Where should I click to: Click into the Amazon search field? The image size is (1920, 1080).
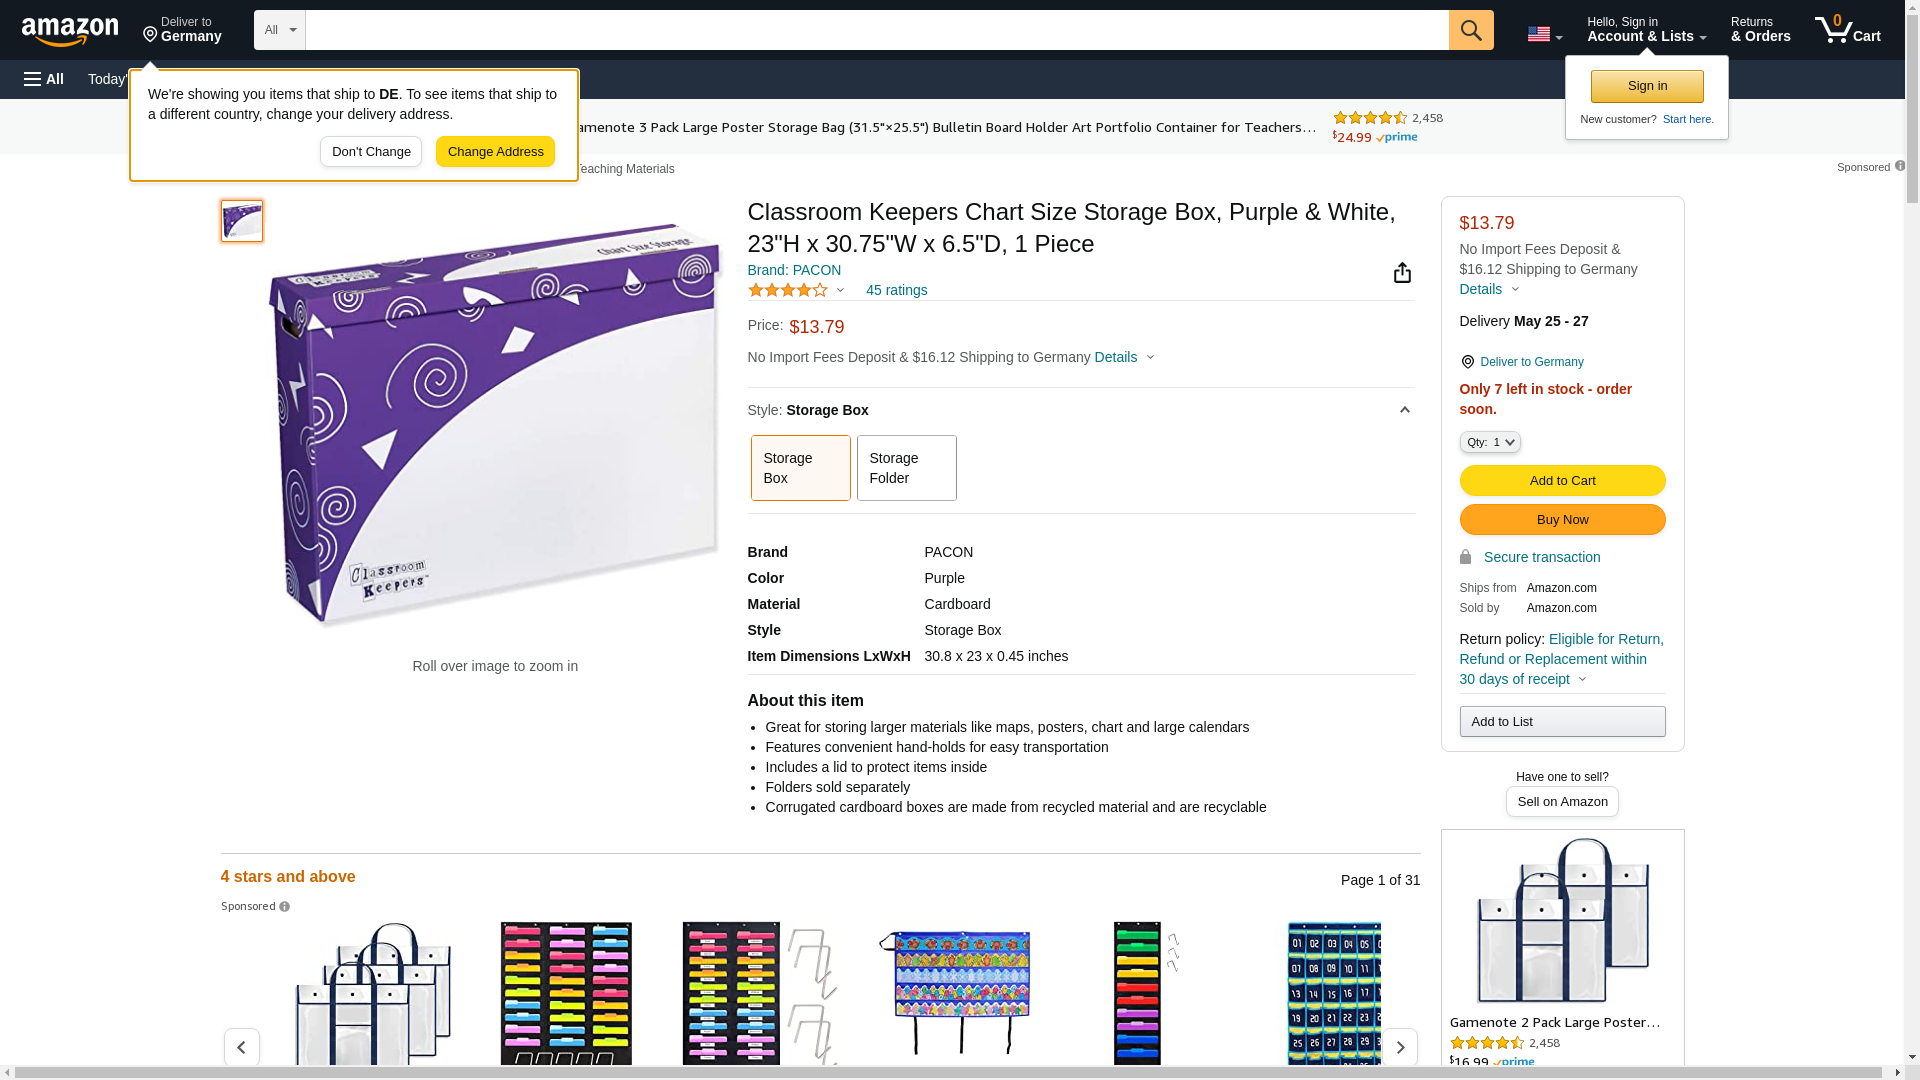[x=876, y=30]
